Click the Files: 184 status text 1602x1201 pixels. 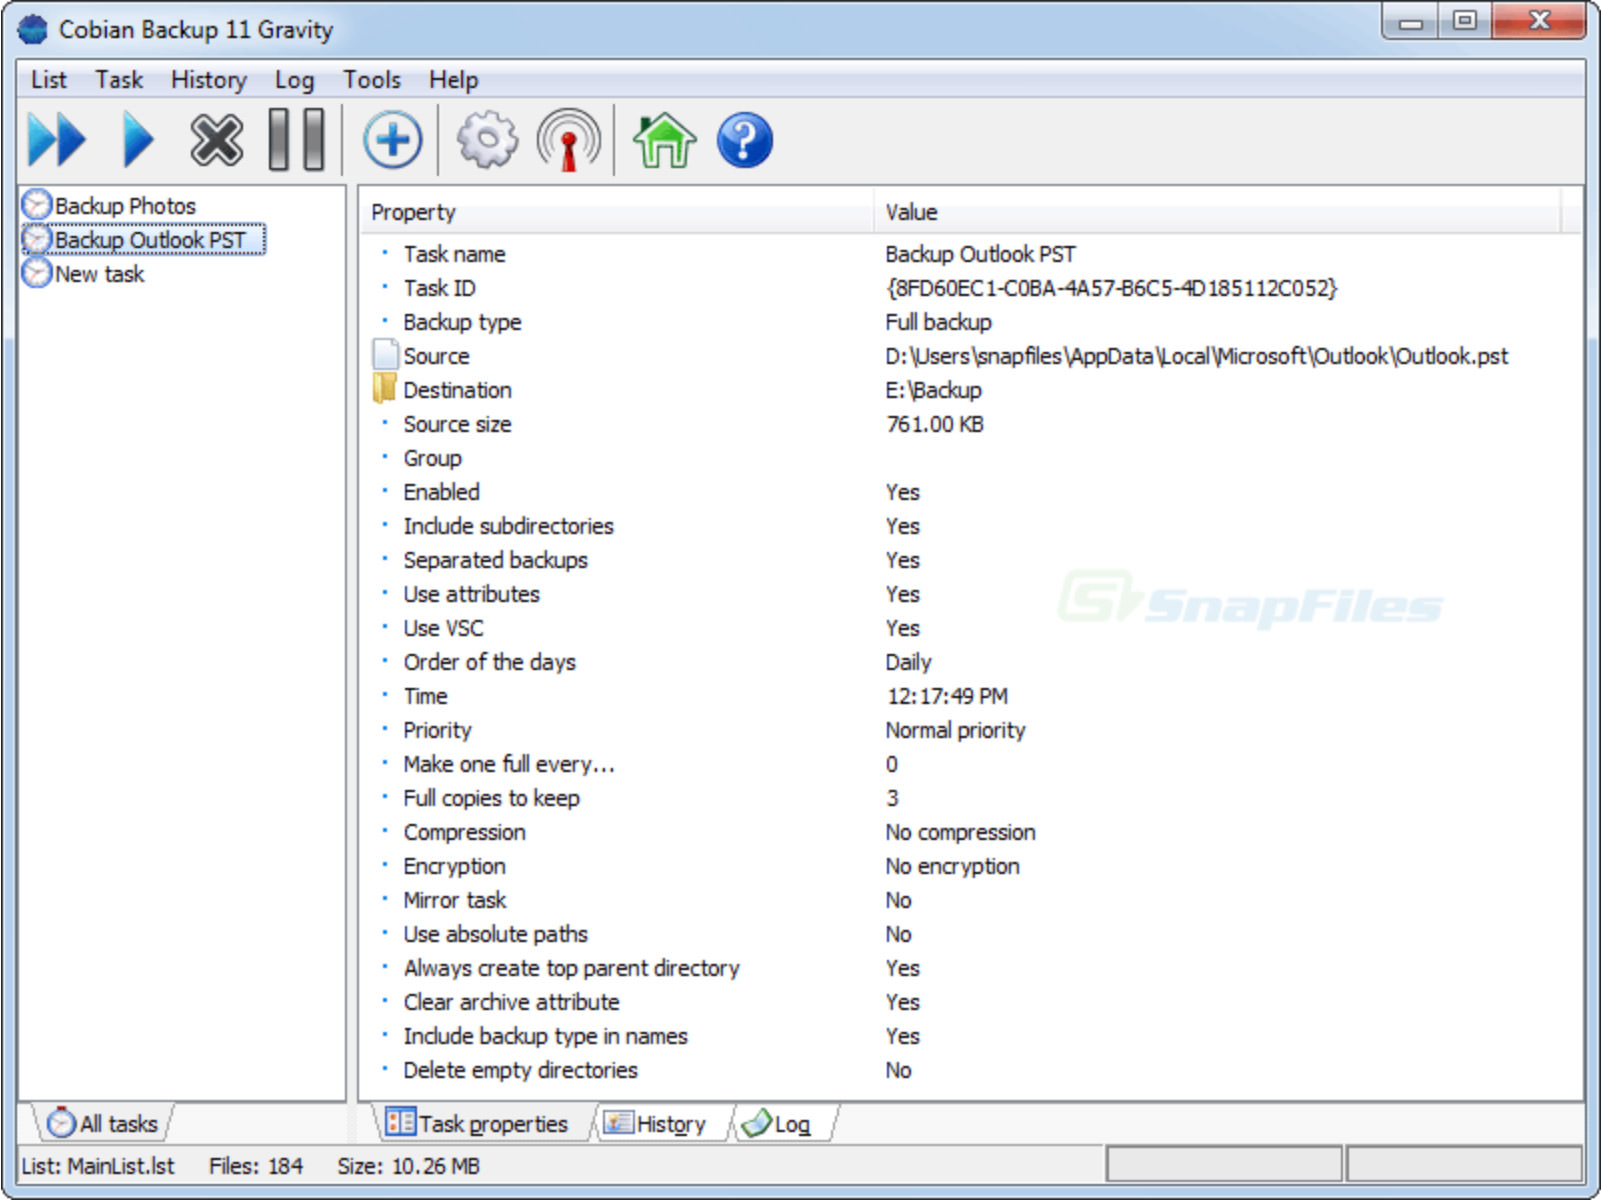(256, 1166)
